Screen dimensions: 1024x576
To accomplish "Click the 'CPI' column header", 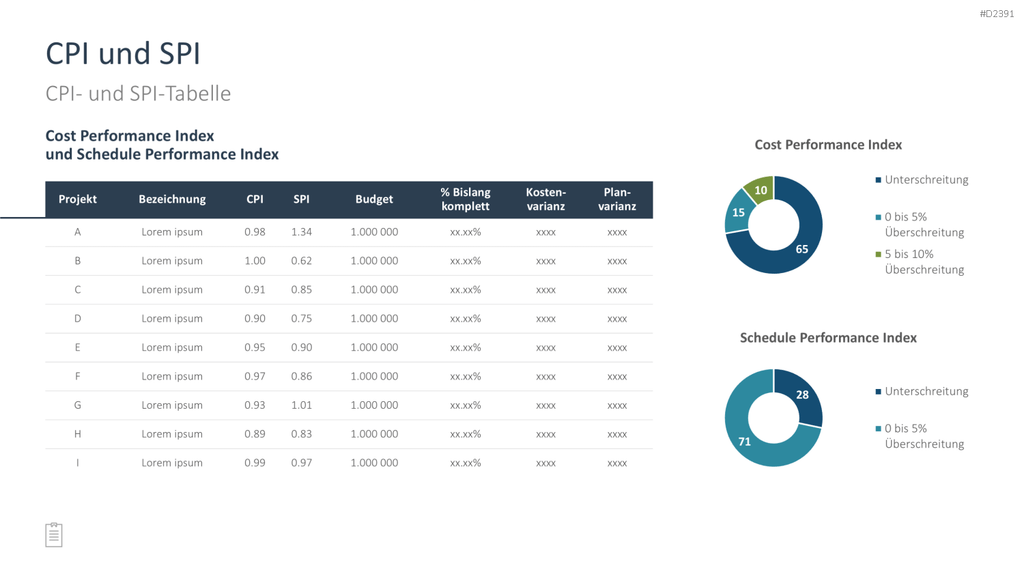I will coord(255,199).
